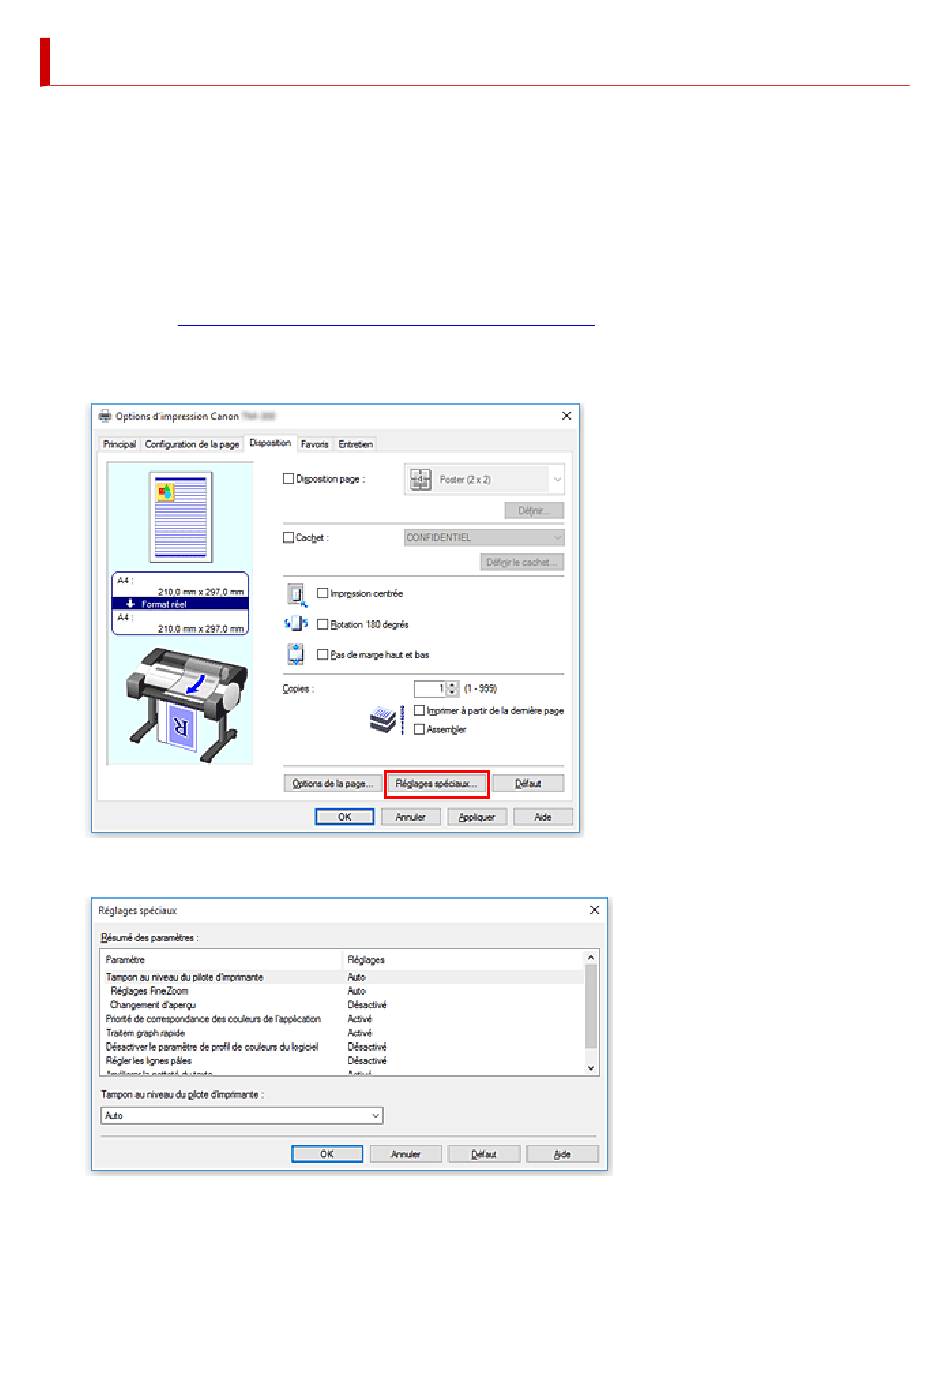Viewport: 950px width, 1397px height.
Task: Click the Poster (2 x 2) layout icon
Action: [x=421, y=479]
